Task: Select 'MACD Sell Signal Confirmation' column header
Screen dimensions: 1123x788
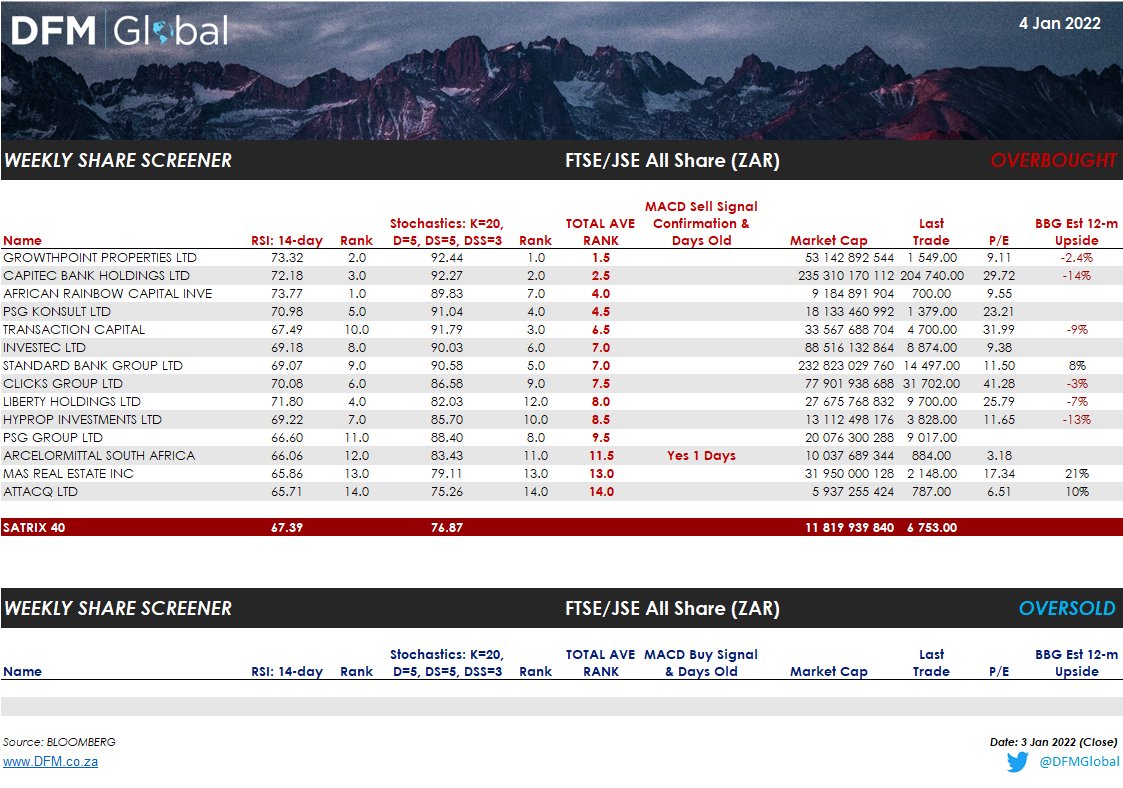Action: coord(701,223)
